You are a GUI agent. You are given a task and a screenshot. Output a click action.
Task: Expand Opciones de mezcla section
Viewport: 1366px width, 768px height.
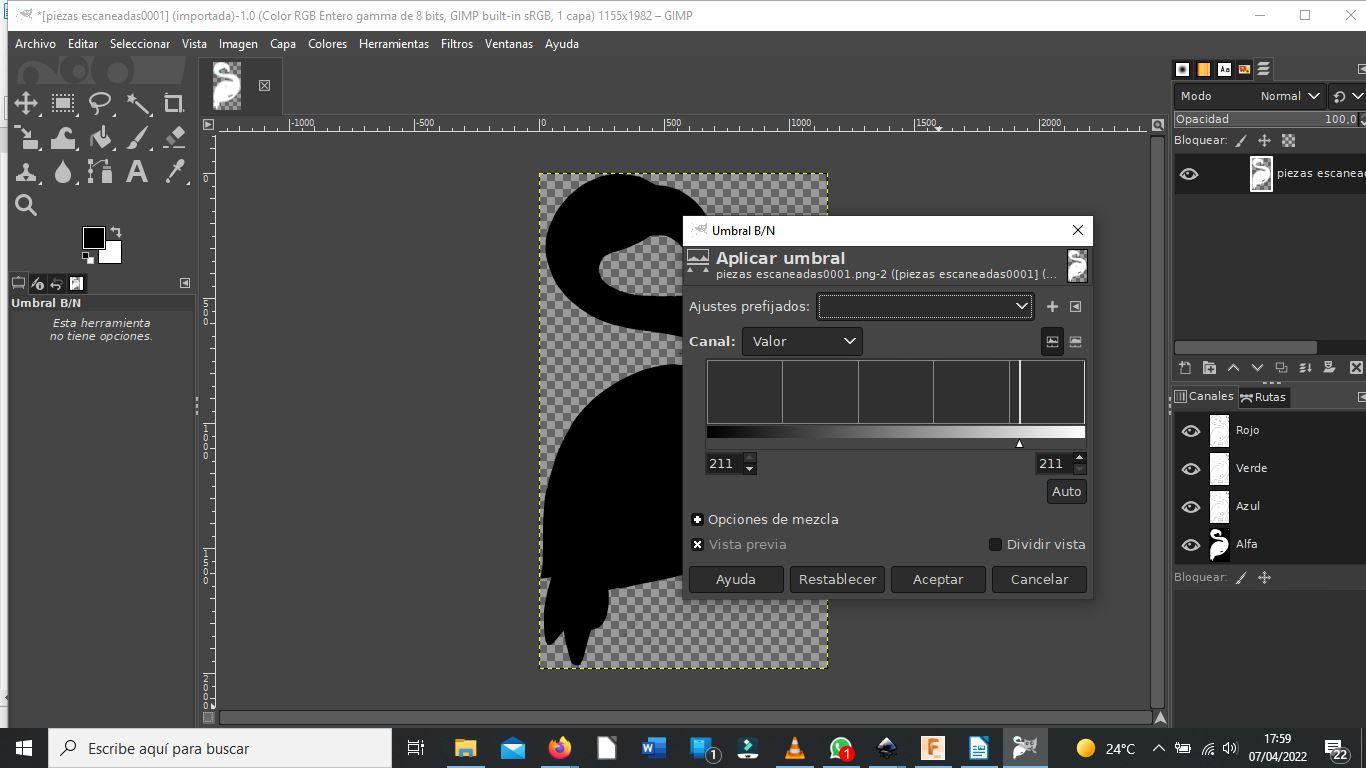tap(697, 520)
